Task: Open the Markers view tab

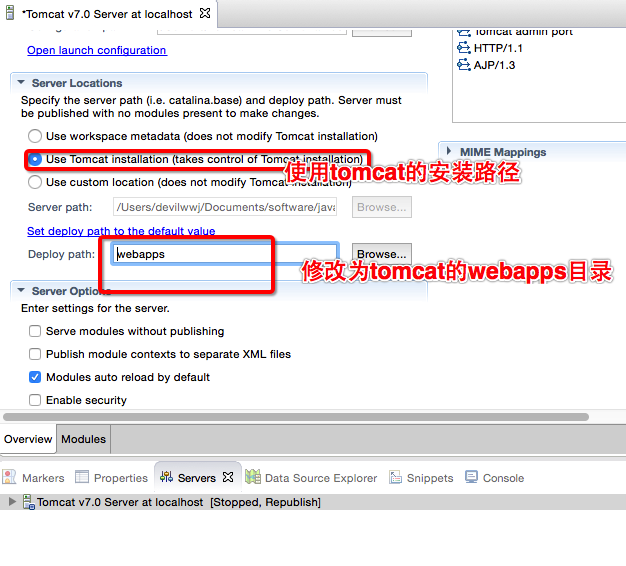Action: click(33, 478)
